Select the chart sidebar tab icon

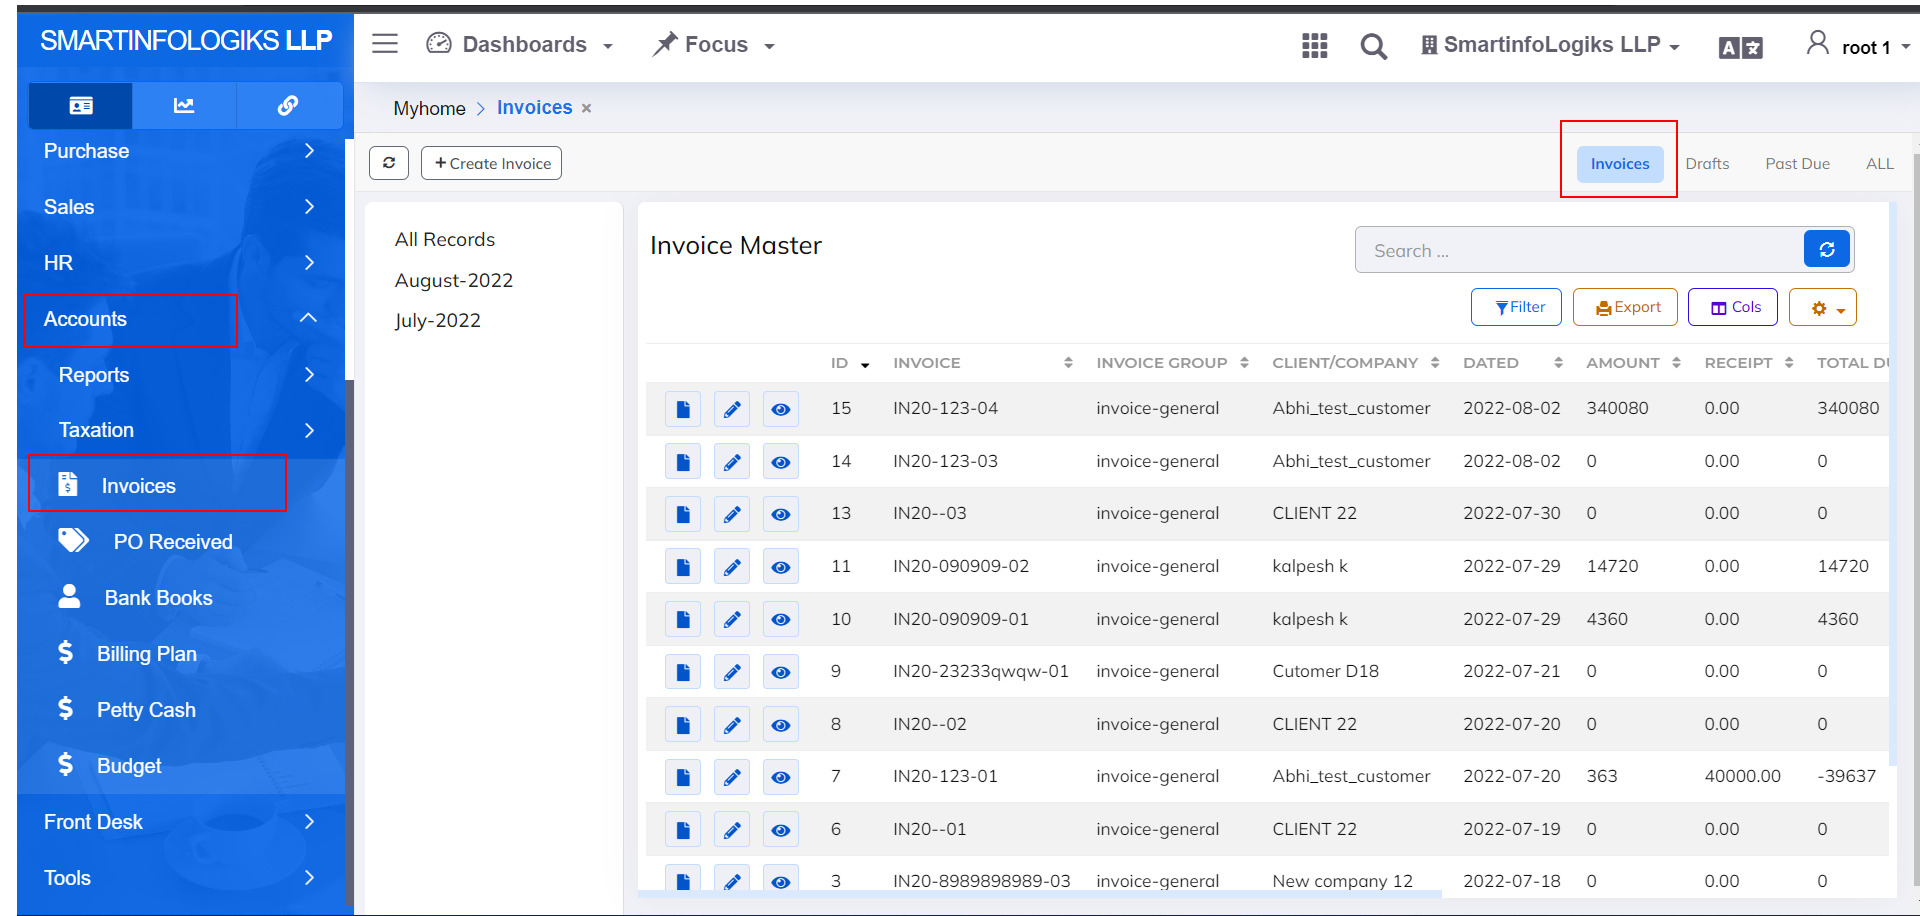184,105
